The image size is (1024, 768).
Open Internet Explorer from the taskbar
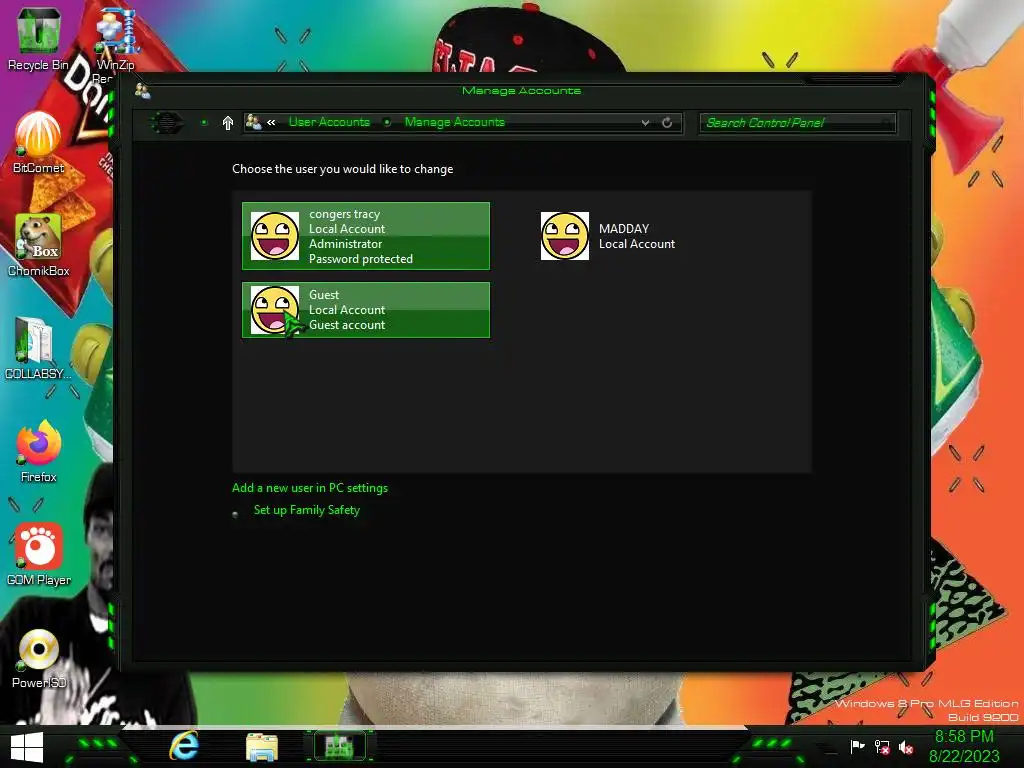click(x=184, y=746)
